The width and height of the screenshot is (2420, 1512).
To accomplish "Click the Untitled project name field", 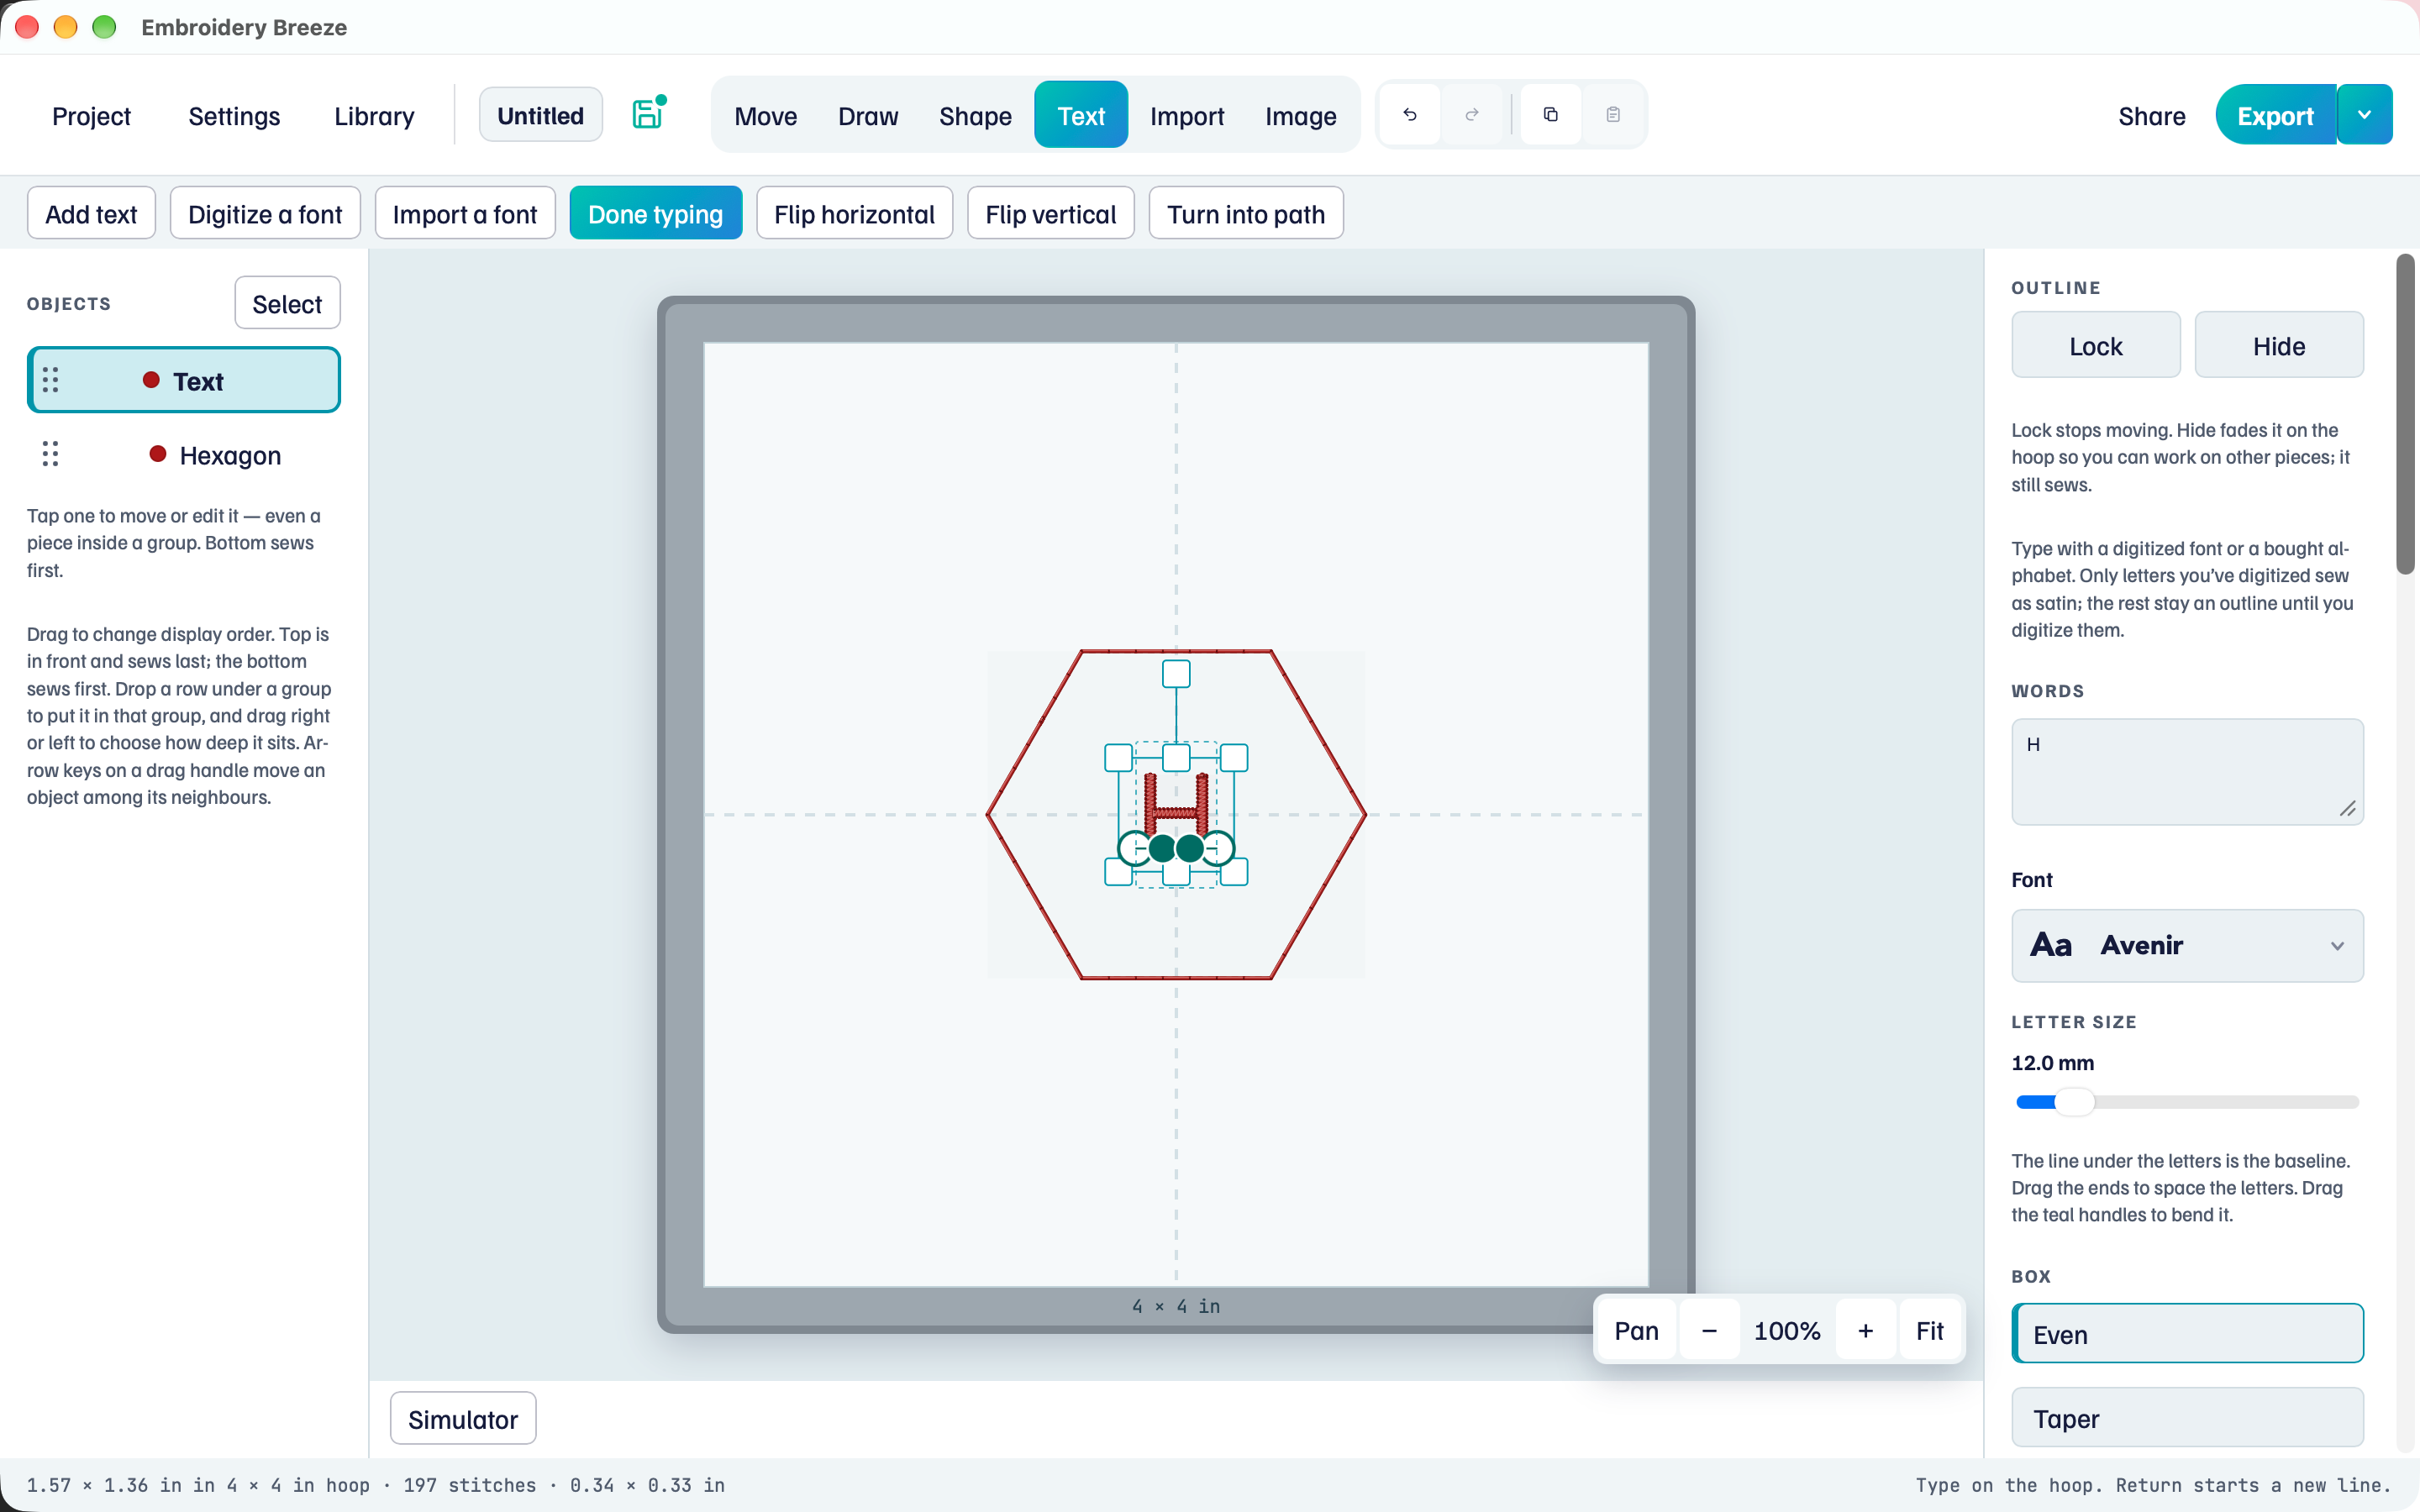I will [540, 115].
